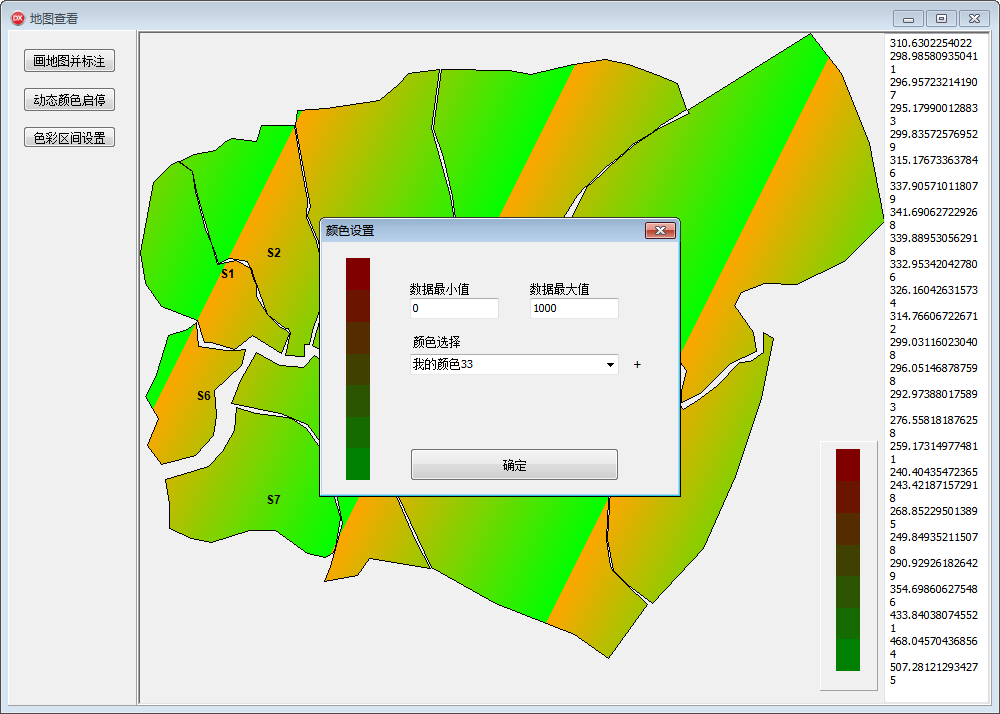The image size is (1000, 714).
Task: Select value 341.690627229268 in list
Action: [934, 219]
